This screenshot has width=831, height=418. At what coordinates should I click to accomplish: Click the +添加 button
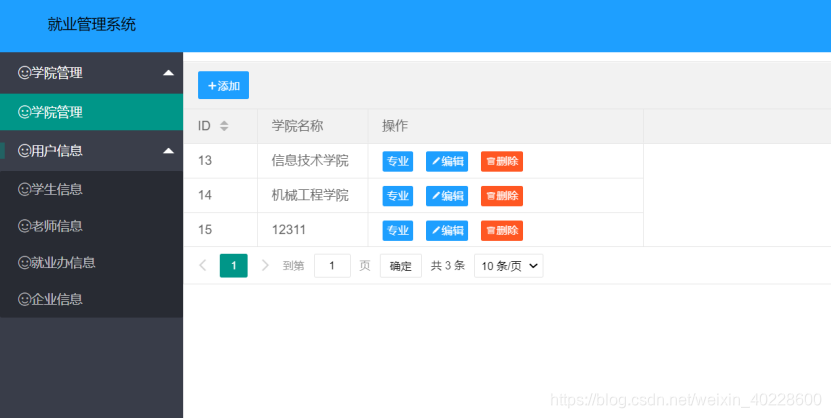tap(223, 85)
